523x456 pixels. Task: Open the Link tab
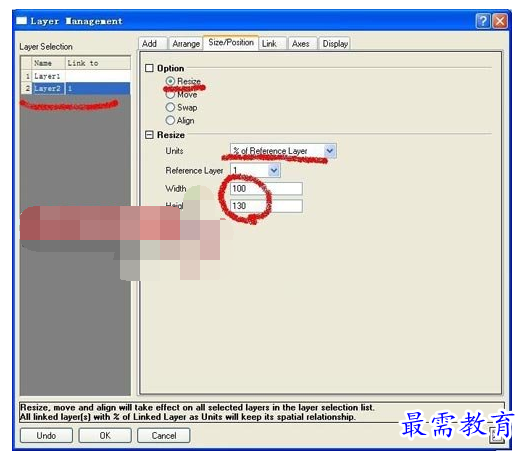pyautogui.click(x=272, y=44)
